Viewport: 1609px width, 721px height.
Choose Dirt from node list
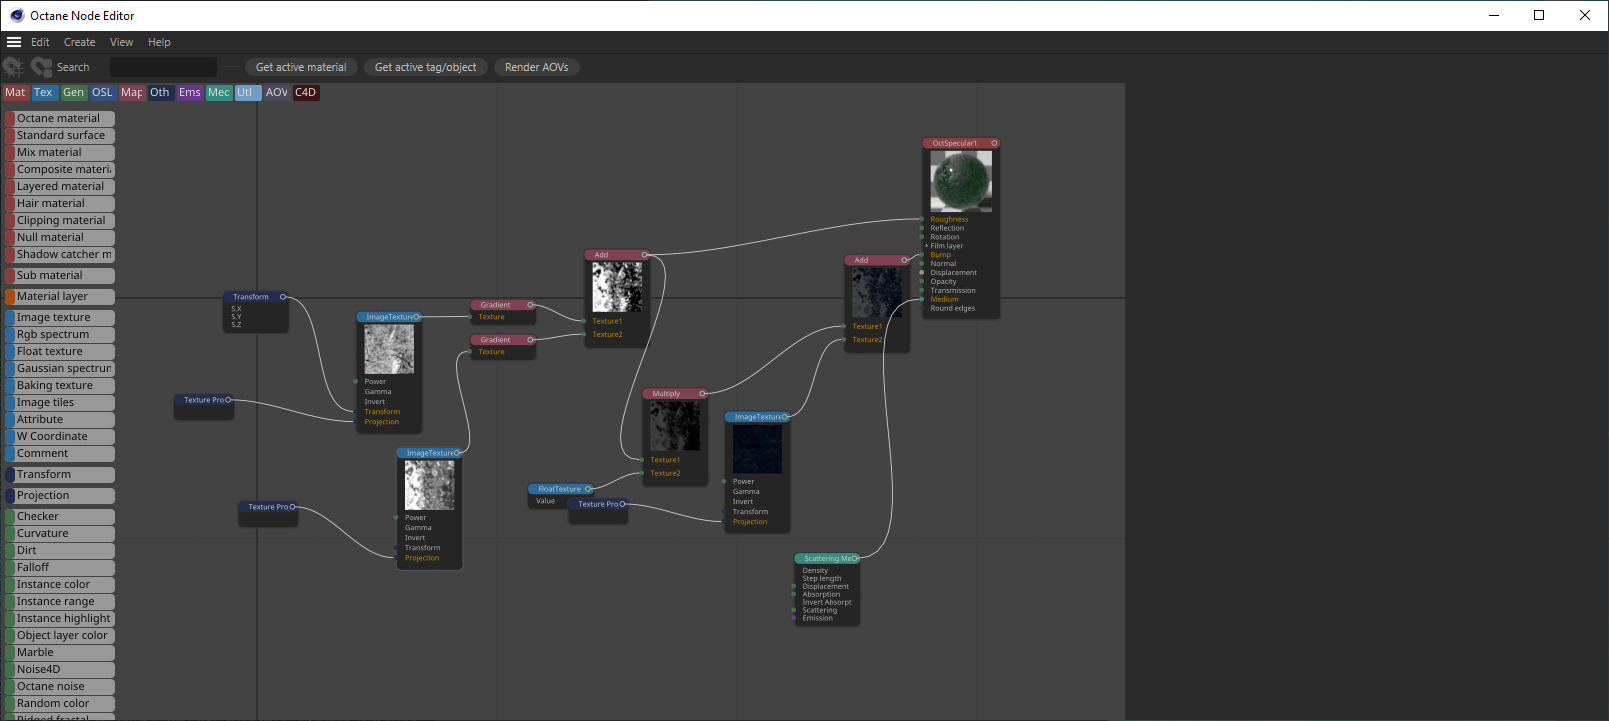(x=60, y=550)
